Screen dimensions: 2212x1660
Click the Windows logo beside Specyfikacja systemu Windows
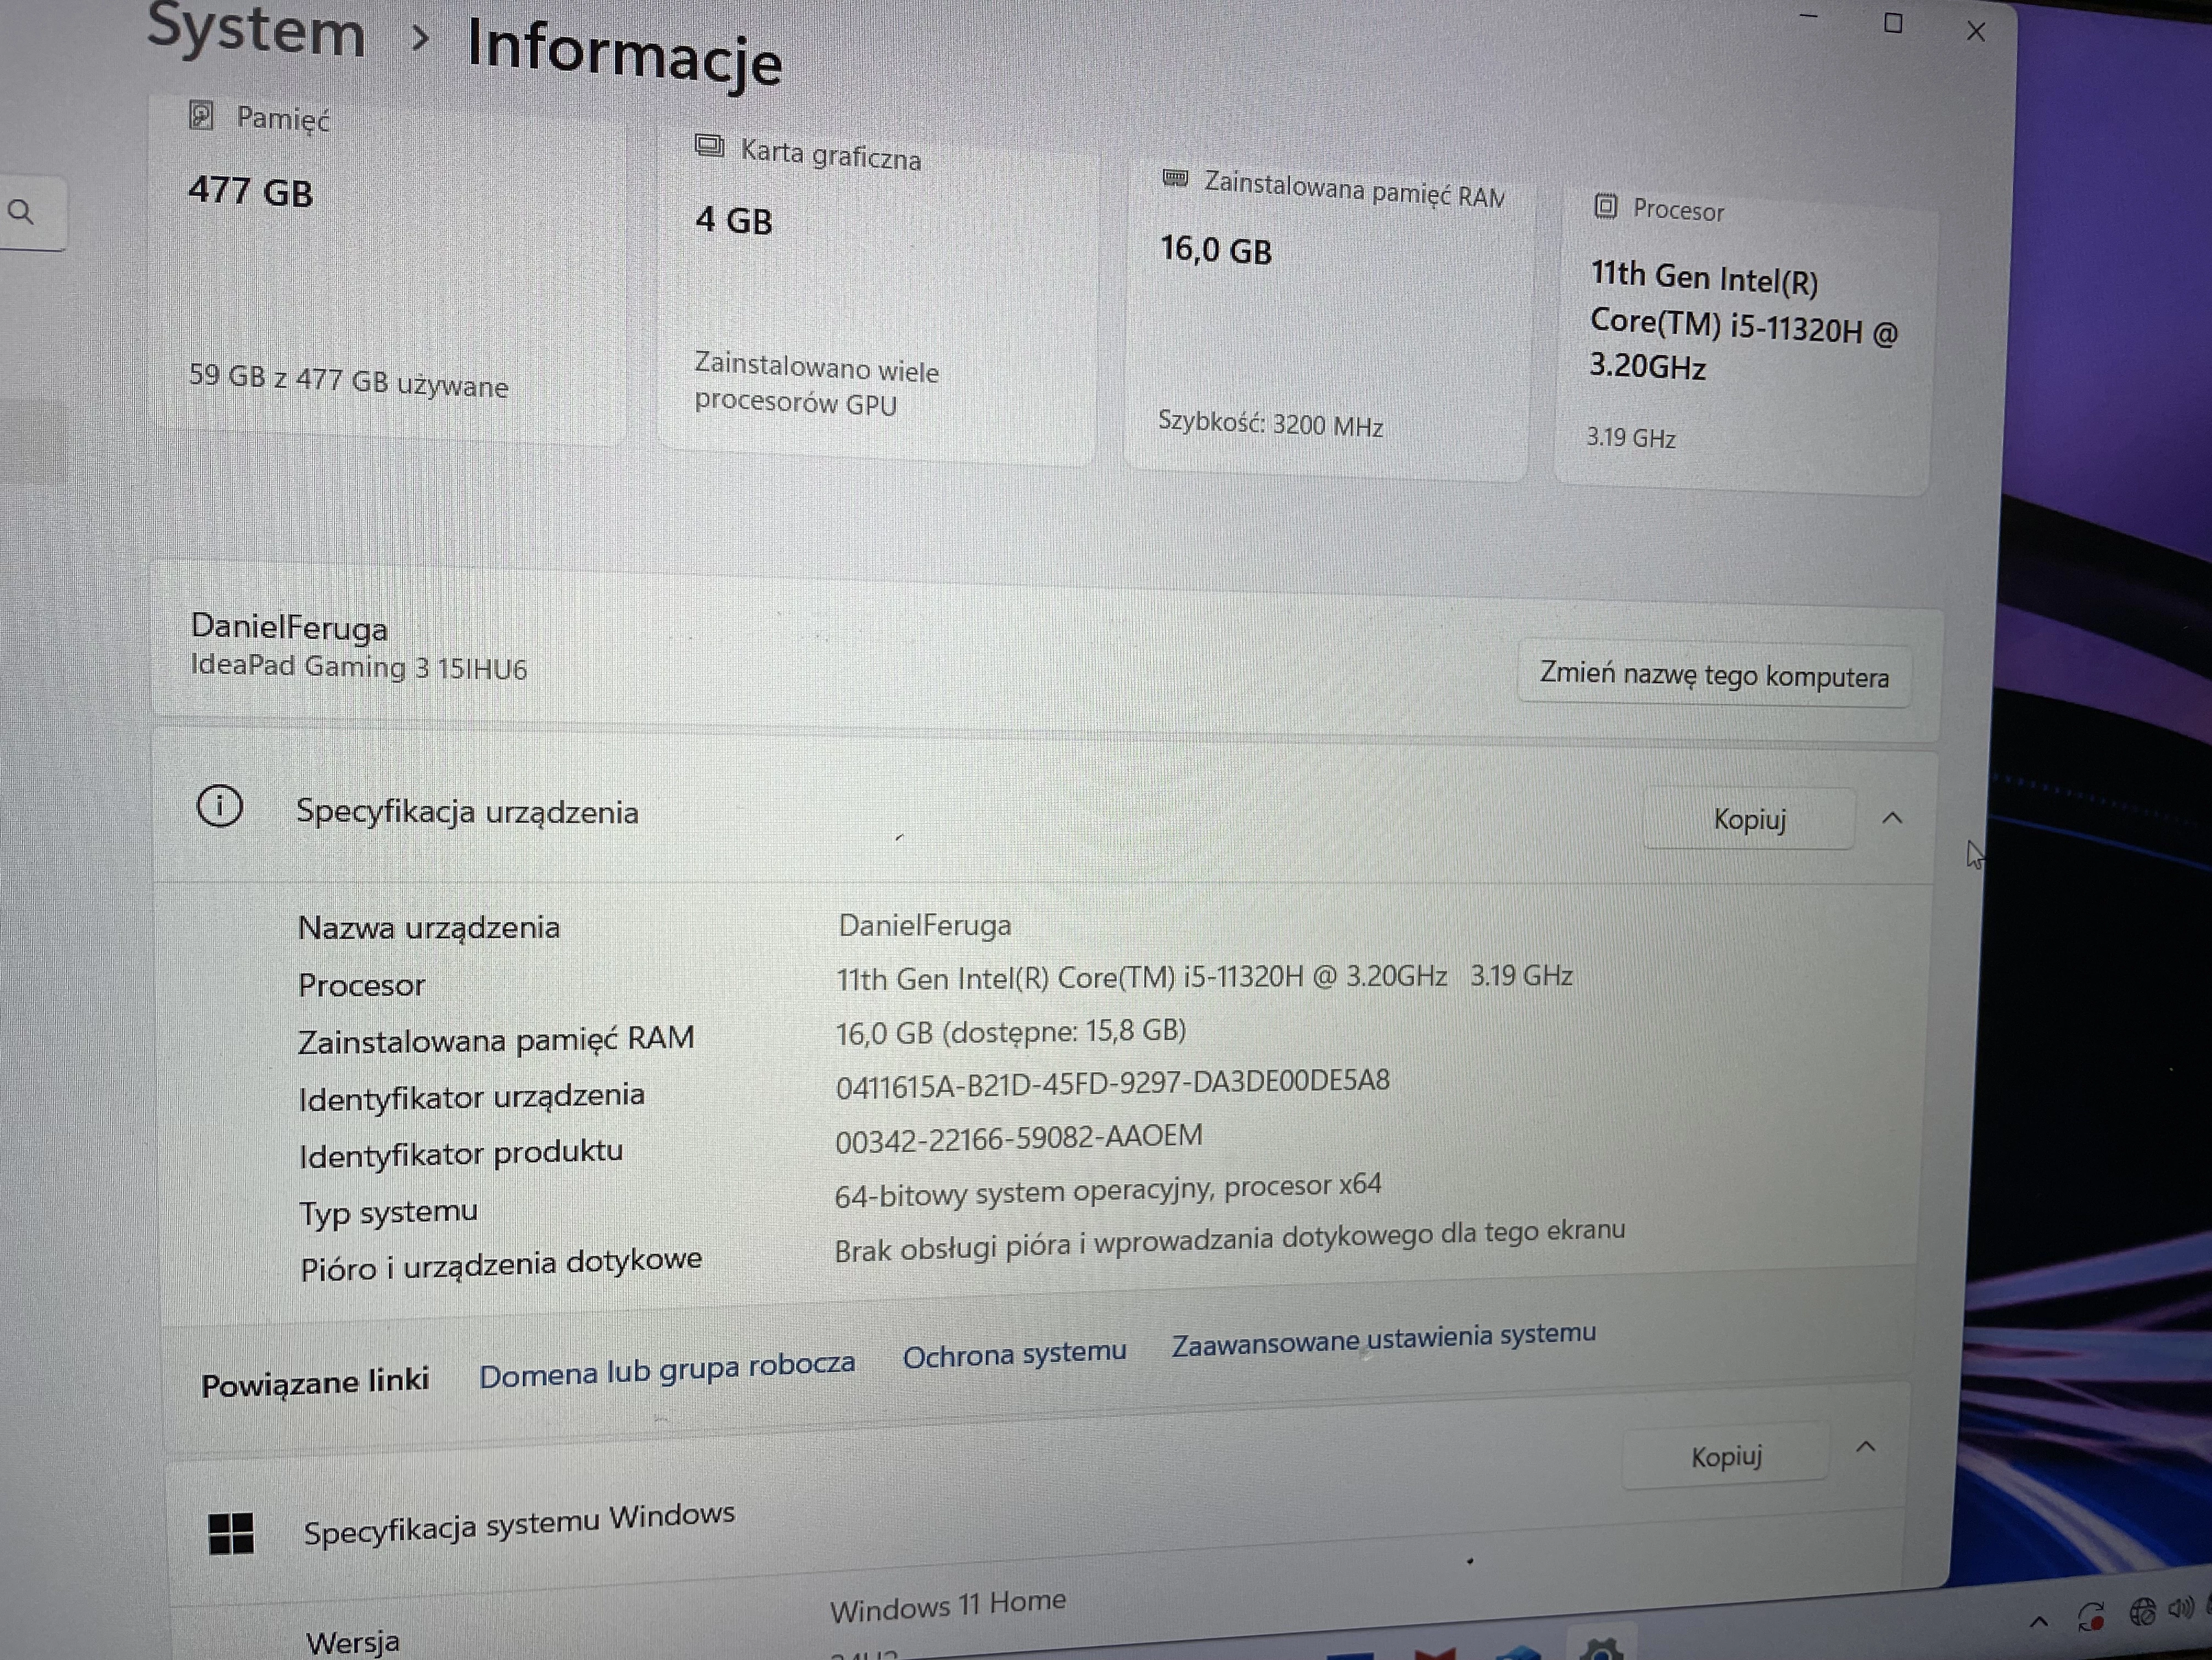231,1533
